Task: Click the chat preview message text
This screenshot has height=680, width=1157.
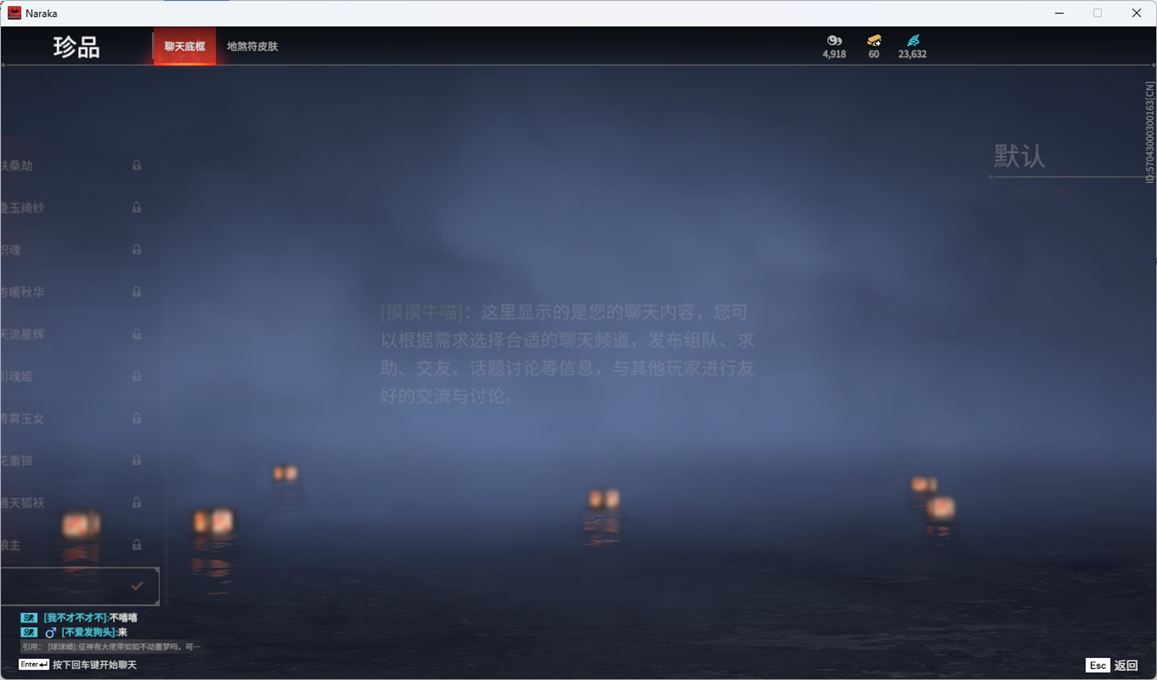Action: click(x=567, y=354)
